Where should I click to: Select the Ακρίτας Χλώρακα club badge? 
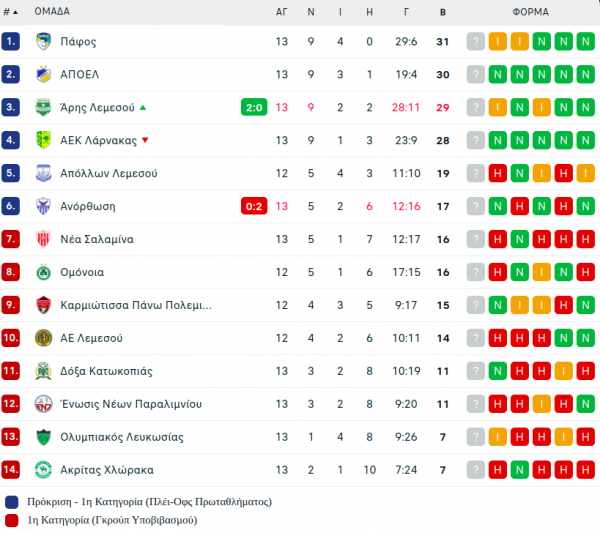[x=43, y=469]
